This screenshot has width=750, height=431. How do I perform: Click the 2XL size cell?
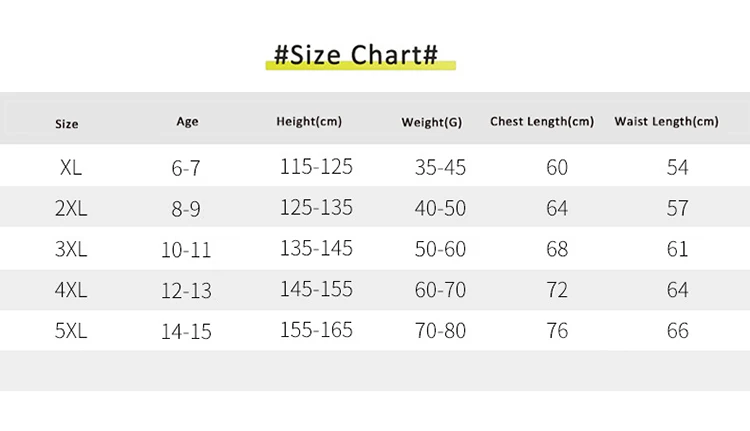(71, 208)
